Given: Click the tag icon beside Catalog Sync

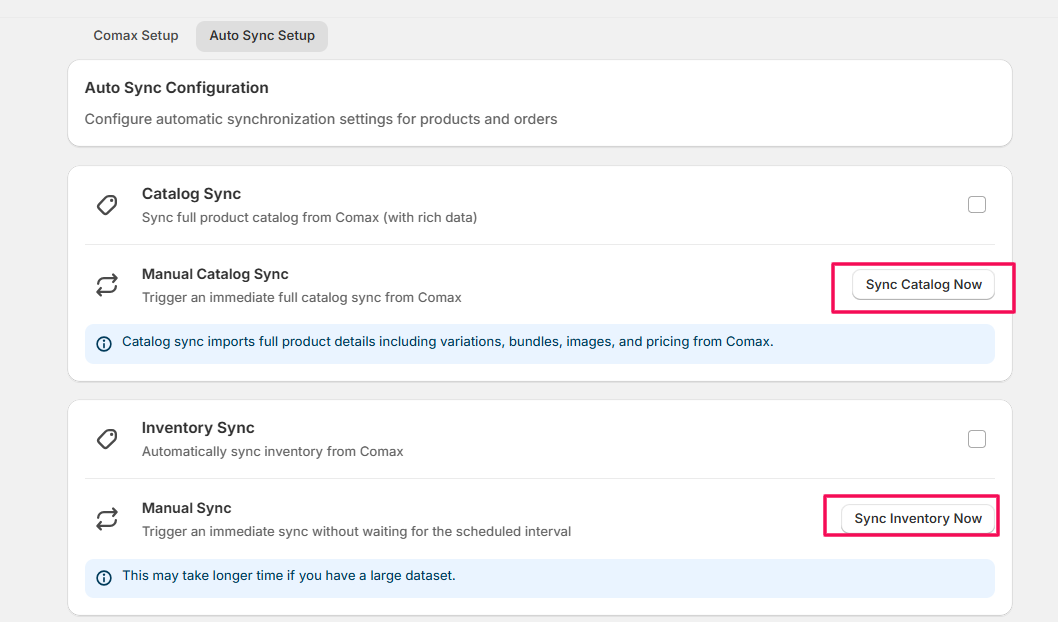Looking at the screenshot, I should point(107,205).
